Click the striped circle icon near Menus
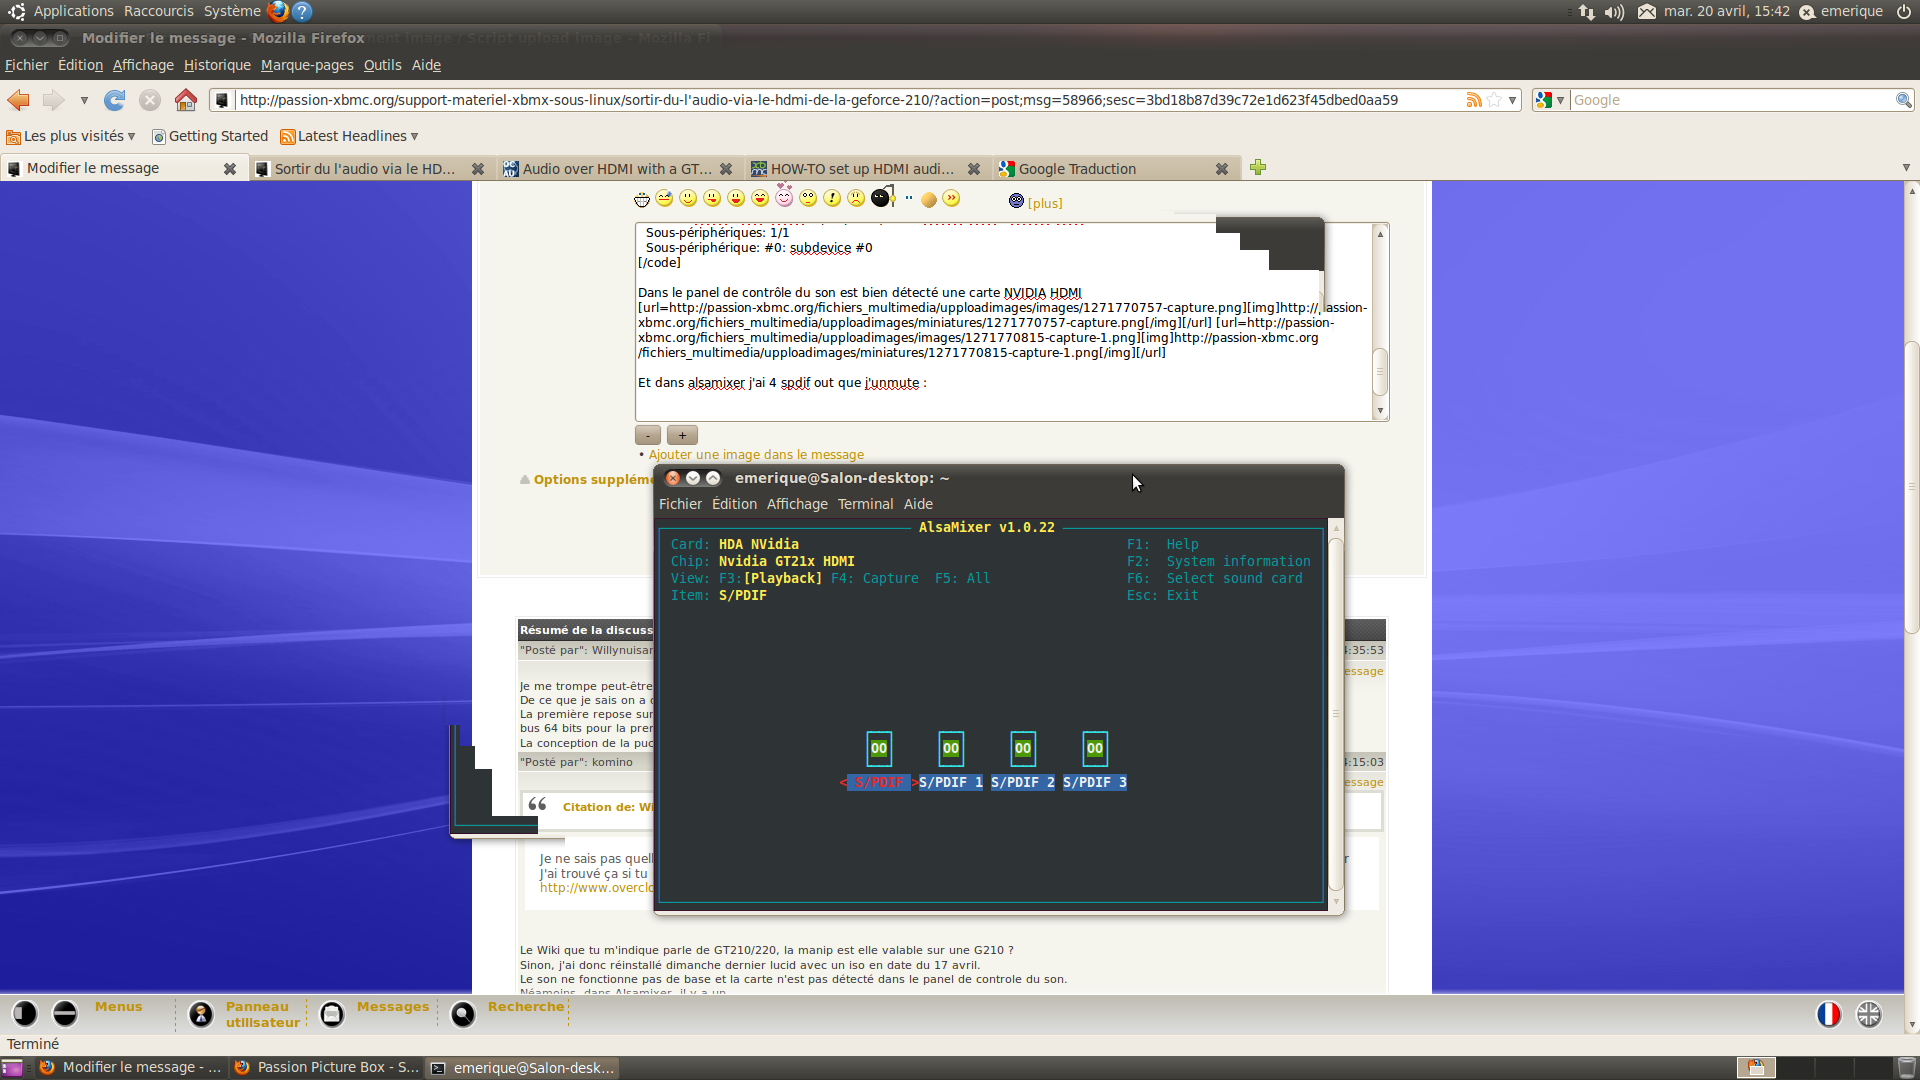1920x1080 pixels. (x=65, y=1014)
